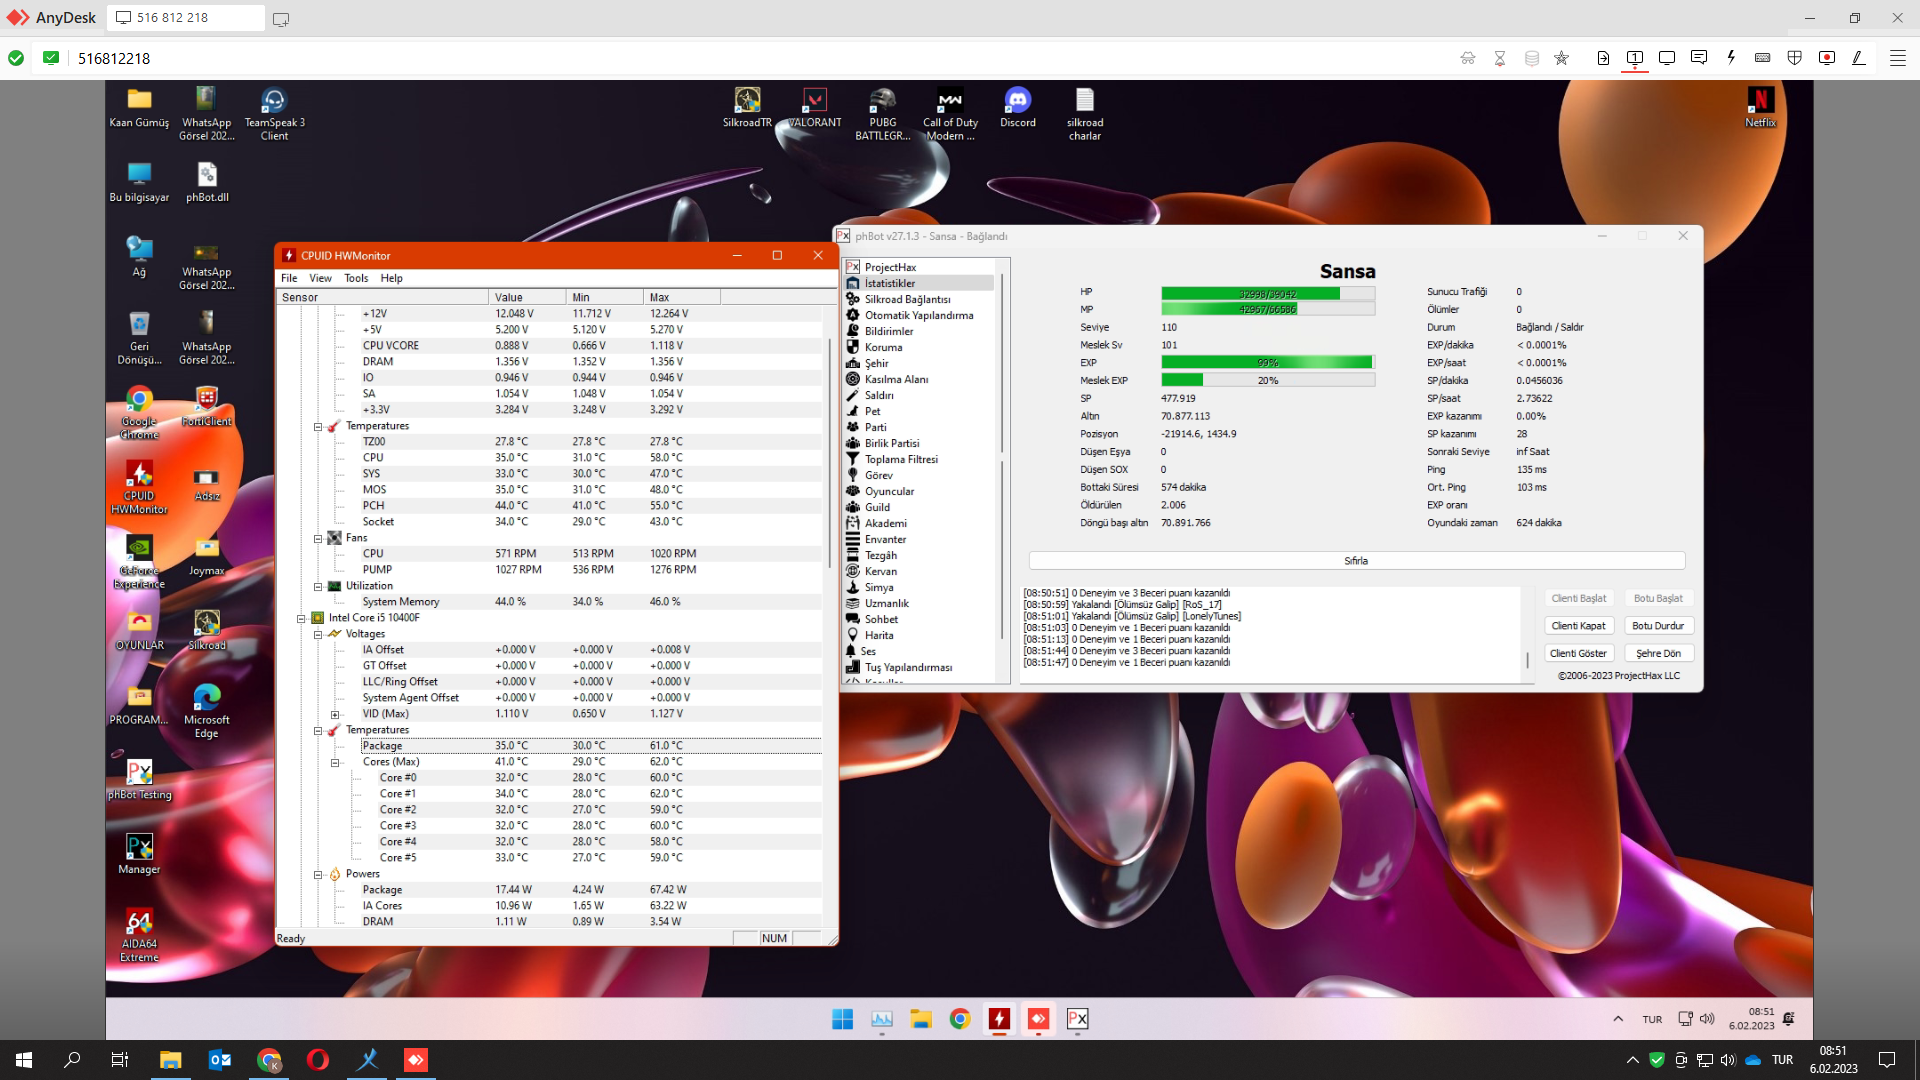Click remote Windows 11 Start button
Image resolution: width=1920 pixels, height=1080 pixels.
(x=842, y=1019)
